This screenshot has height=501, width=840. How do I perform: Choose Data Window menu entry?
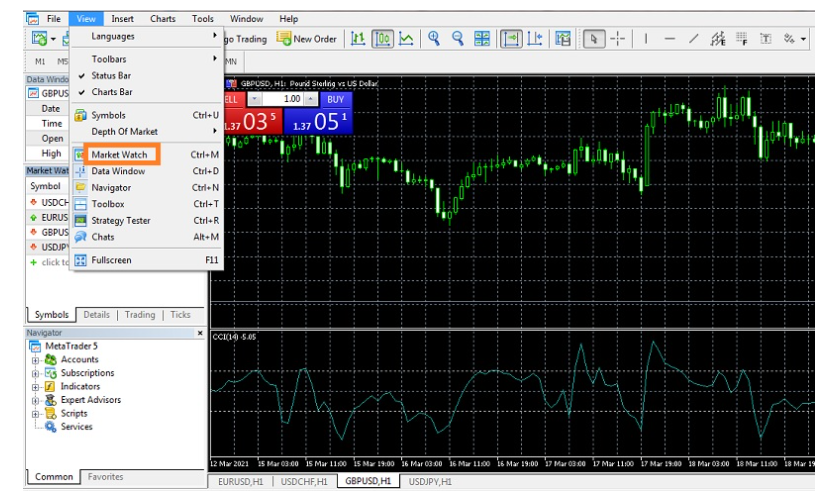(147, 171)
